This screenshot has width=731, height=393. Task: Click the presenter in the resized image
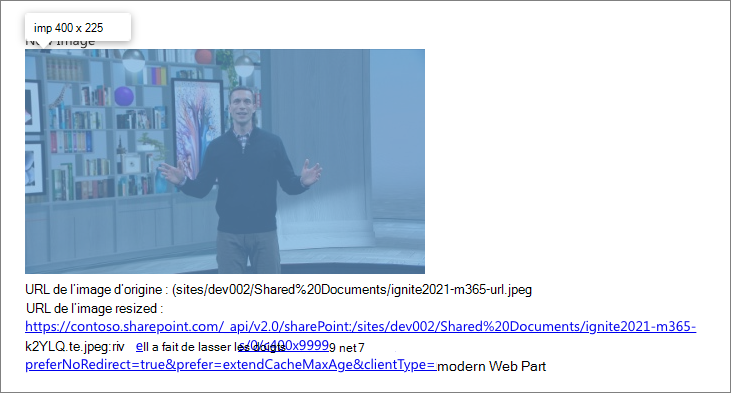click(242, 179)
